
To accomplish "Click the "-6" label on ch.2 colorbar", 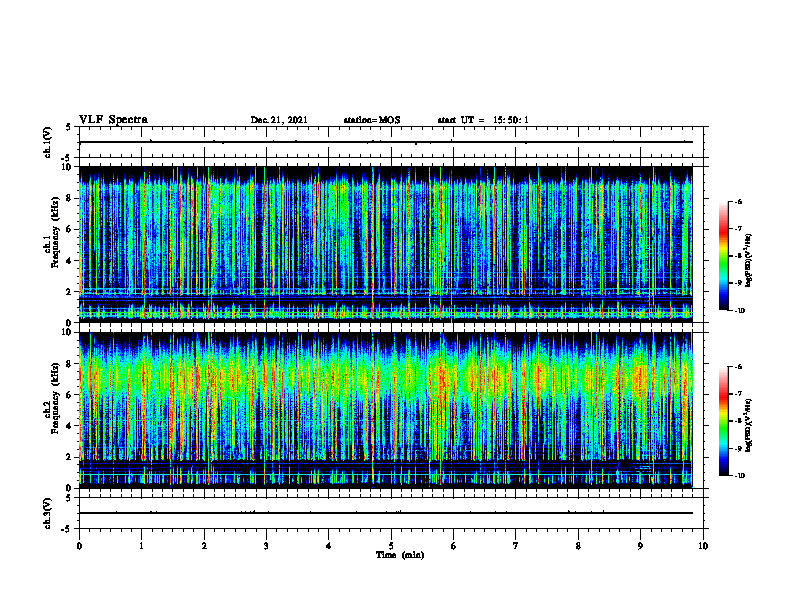I will pos(739,367).
